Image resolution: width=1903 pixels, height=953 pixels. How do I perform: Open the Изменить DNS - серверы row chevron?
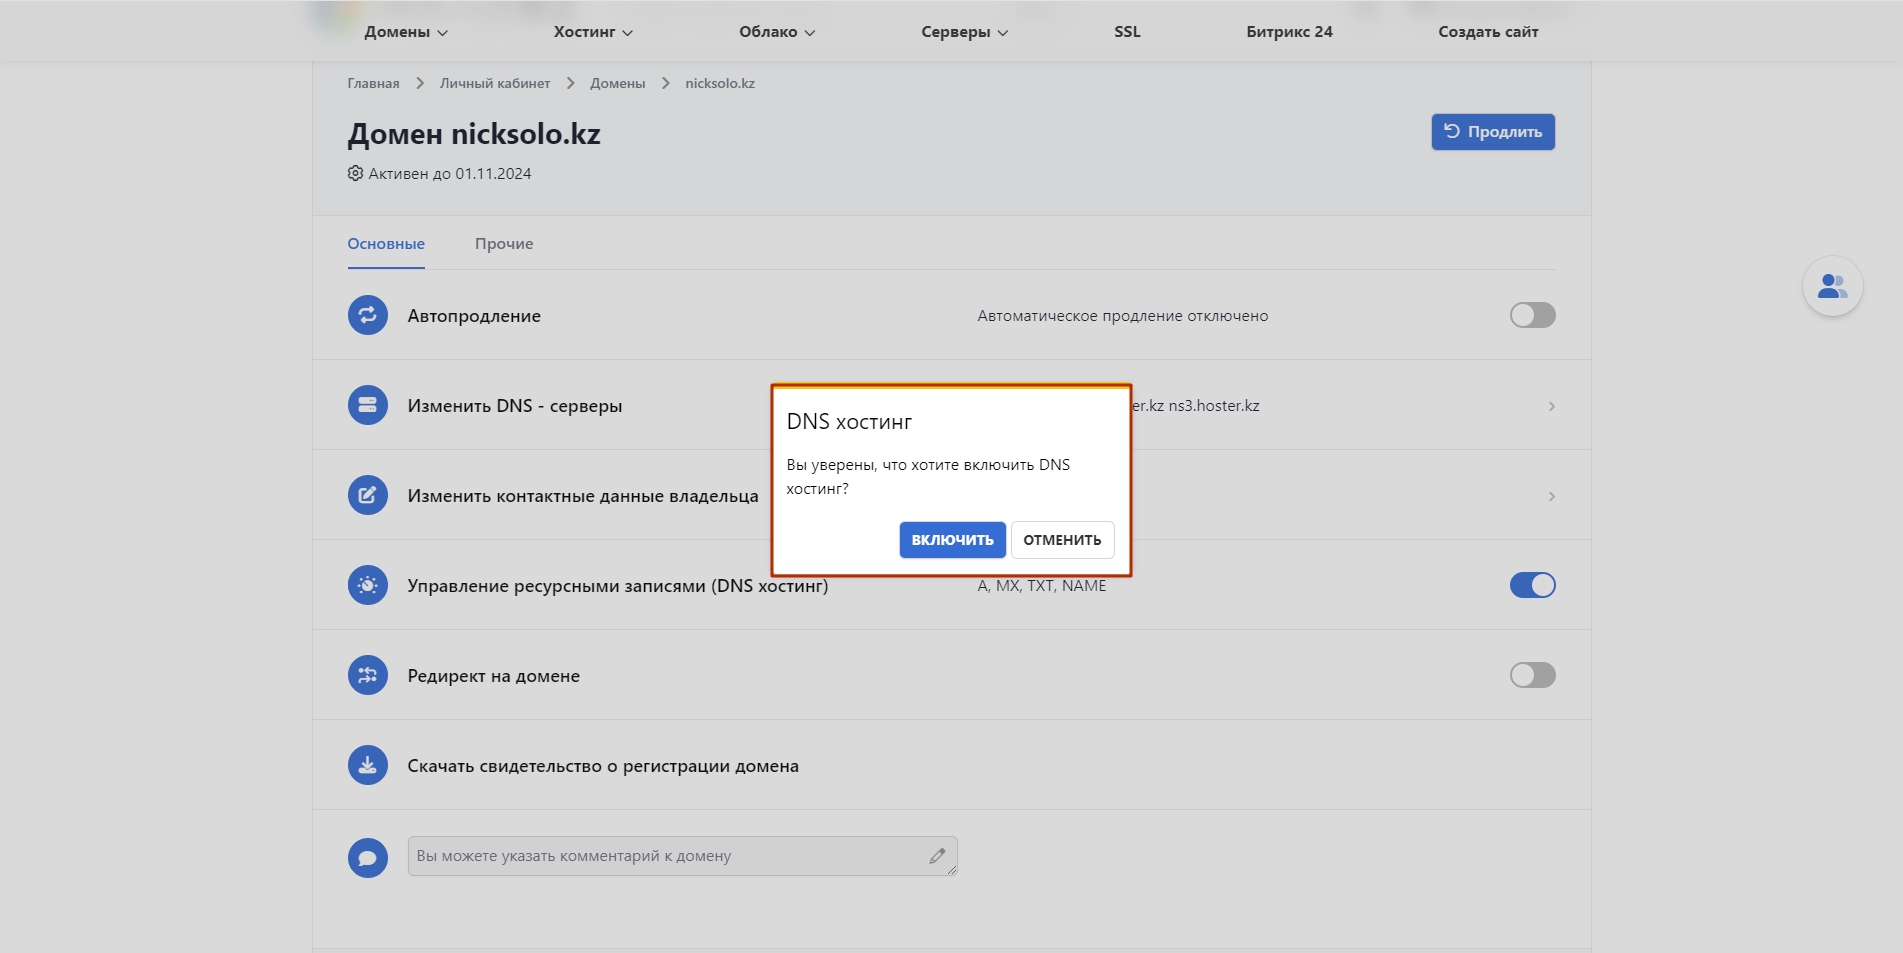[x=1551, y=406]
